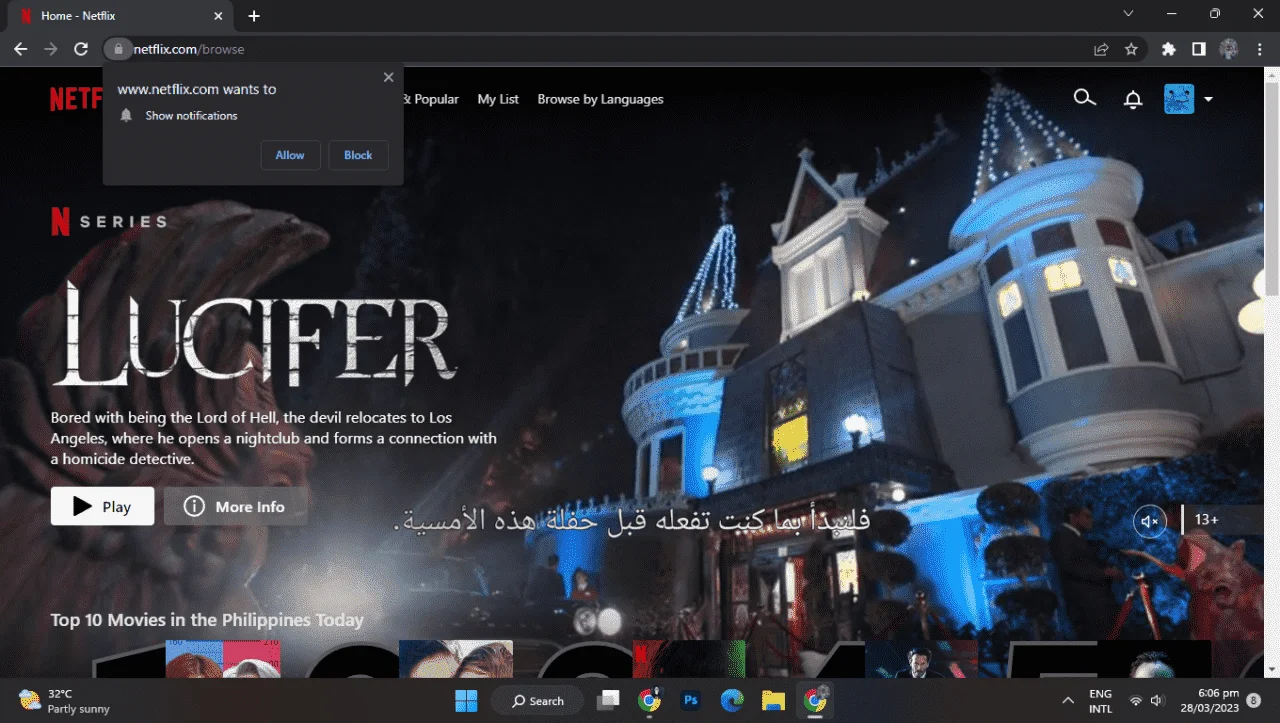Image resolution: width=1280 pixels, height=723 pixels.
Task: Open Chrome three-dot menu
Action: [1259, 48]
